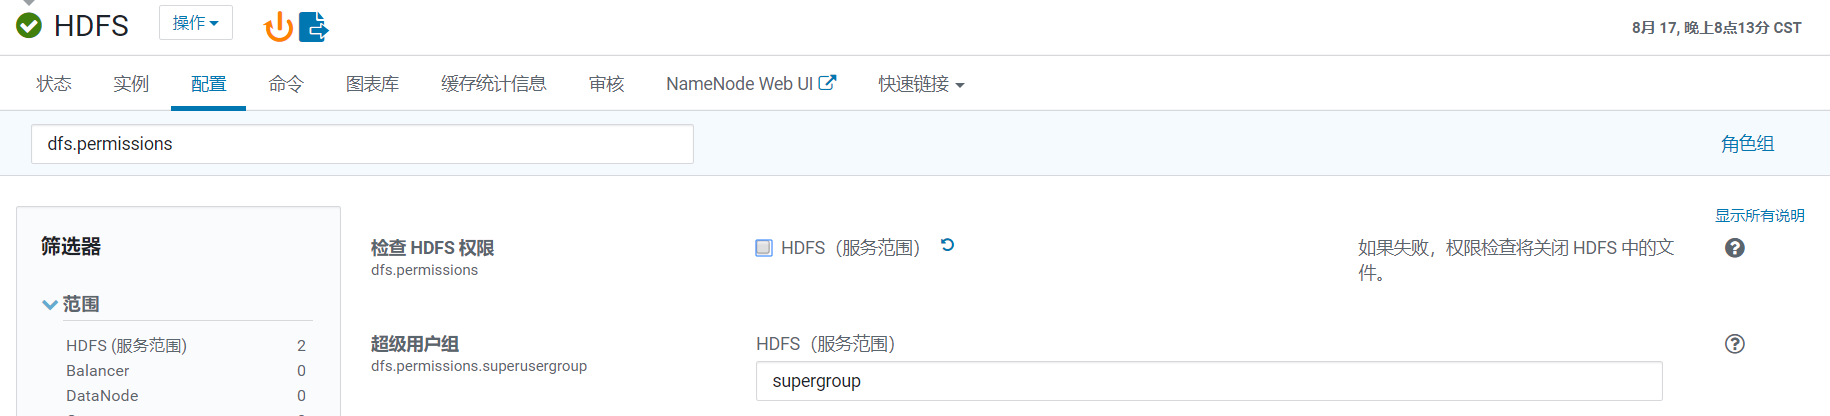Click the 角色组 link
The width and height of the screenshot is (1830, 416).
1747,144
